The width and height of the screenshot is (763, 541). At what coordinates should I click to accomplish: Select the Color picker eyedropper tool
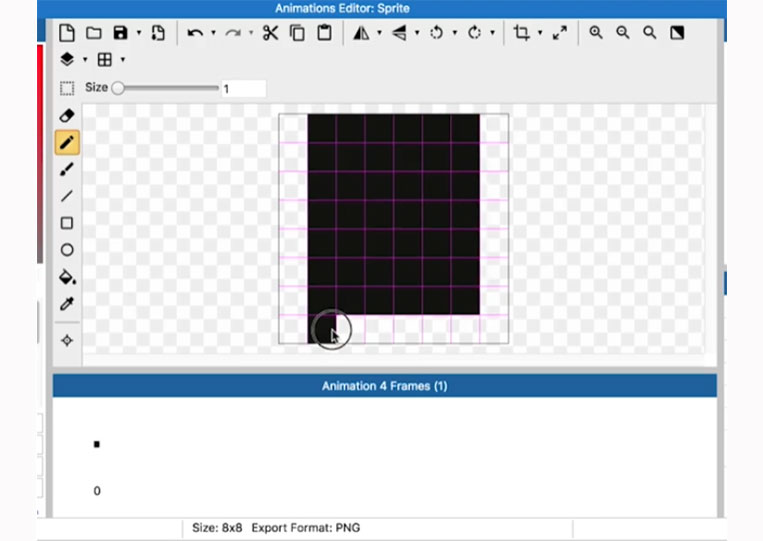[67, 304]
